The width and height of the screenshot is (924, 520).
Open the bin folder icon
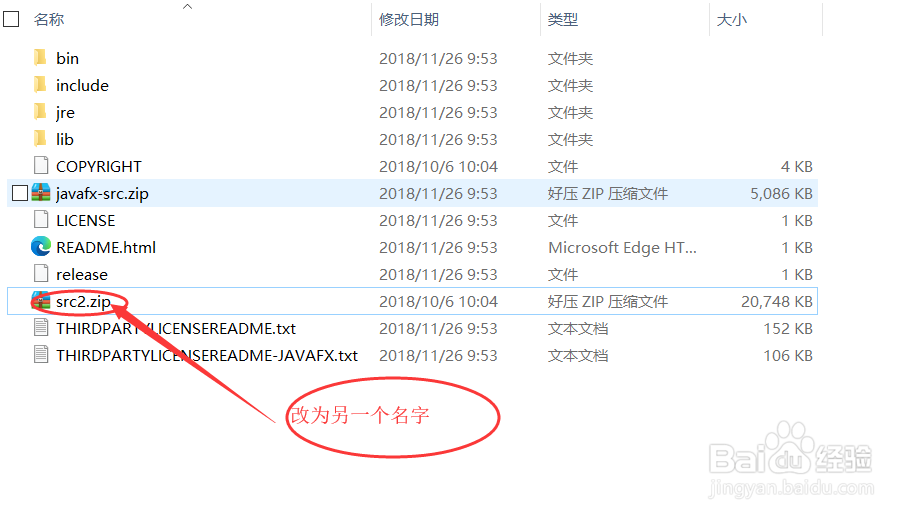click(x=40, y=58)
